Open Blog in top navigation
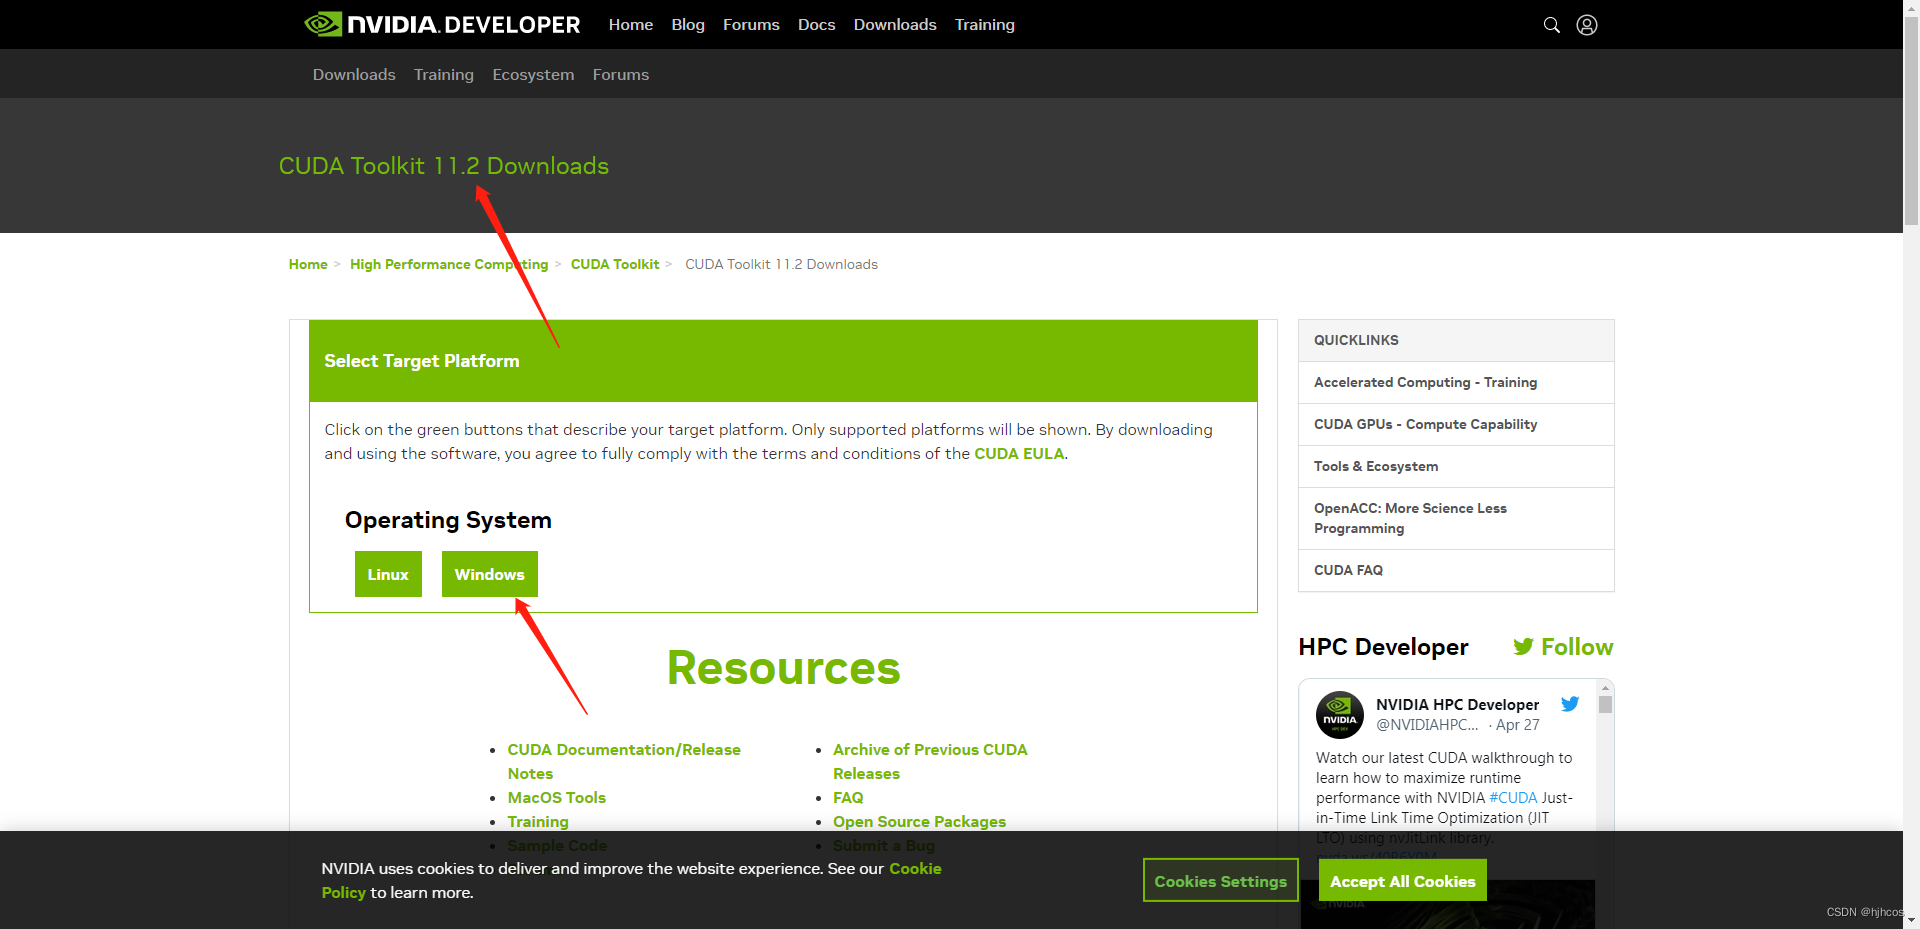The height and width of the screenshot is (929, 1920). click(x=688, y=24)
